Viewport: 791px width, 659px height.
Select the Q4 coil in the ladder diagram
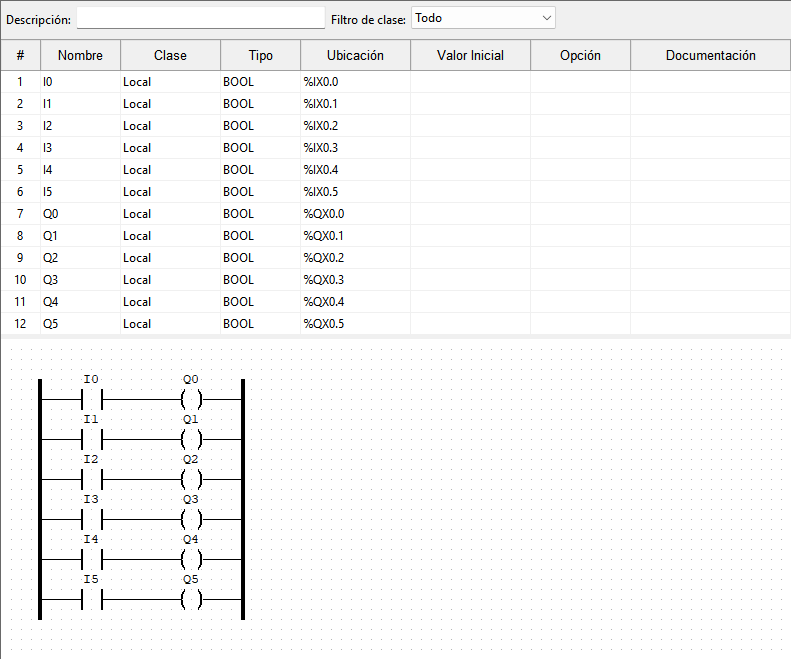tap(191, 559)
